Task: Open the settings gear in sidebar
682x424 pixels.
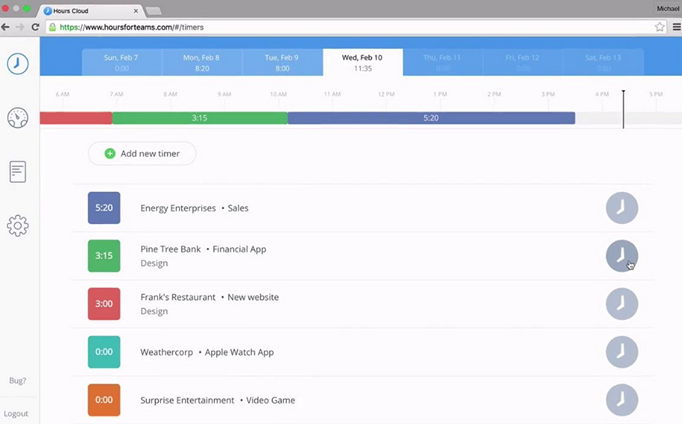Action: tap(17, 225)
